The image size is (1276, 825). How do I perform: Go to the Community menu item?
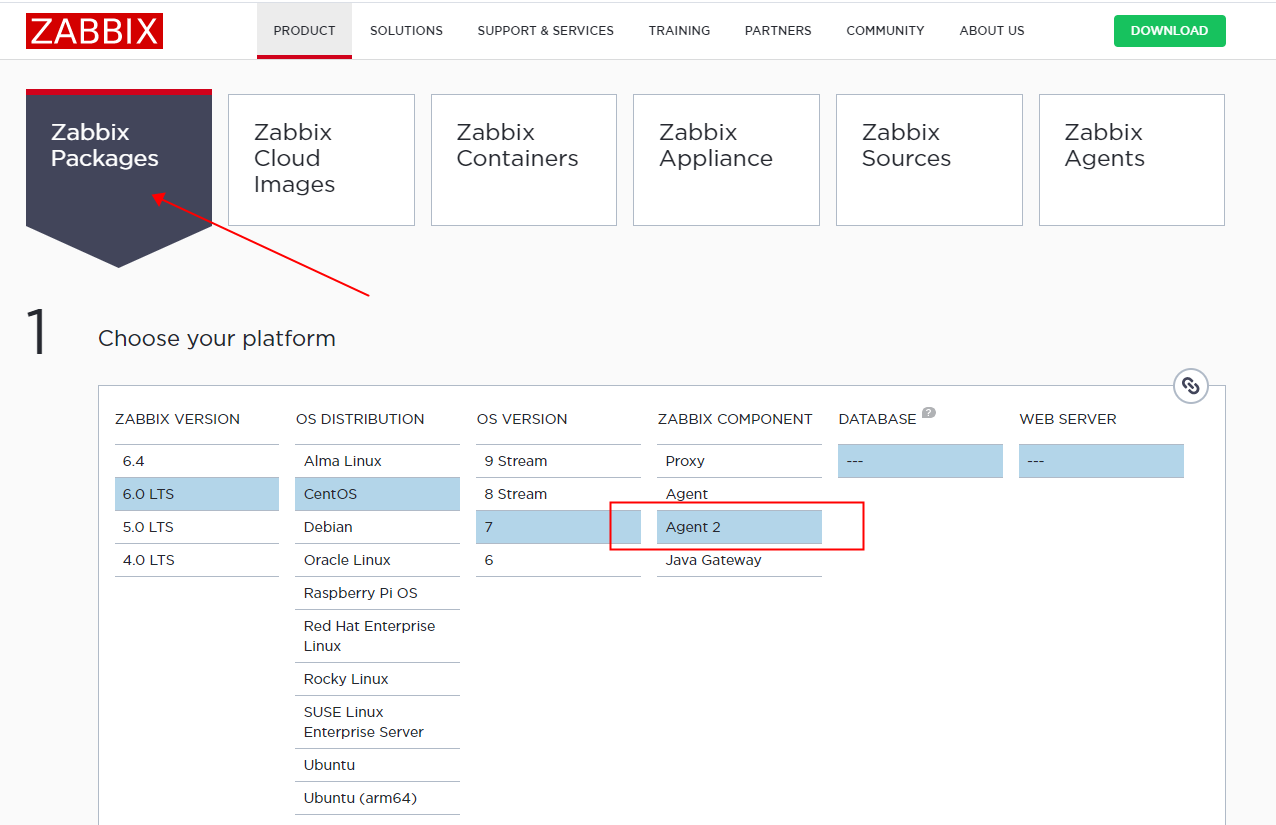click(x=885, y=31)
